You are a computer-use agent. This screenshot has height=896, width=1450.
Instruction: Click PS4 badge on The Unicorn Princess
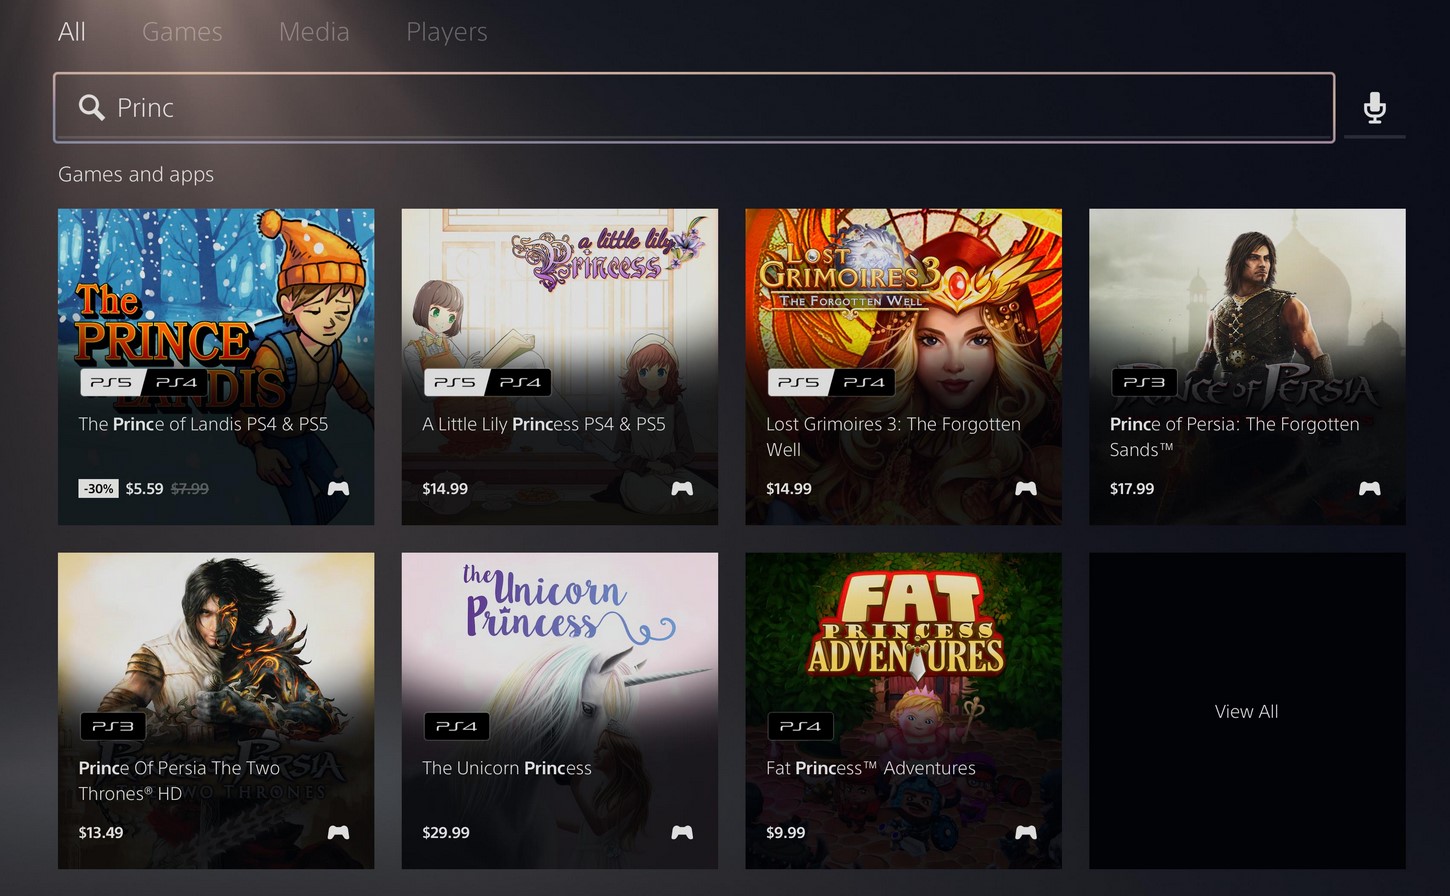[456, 726]
